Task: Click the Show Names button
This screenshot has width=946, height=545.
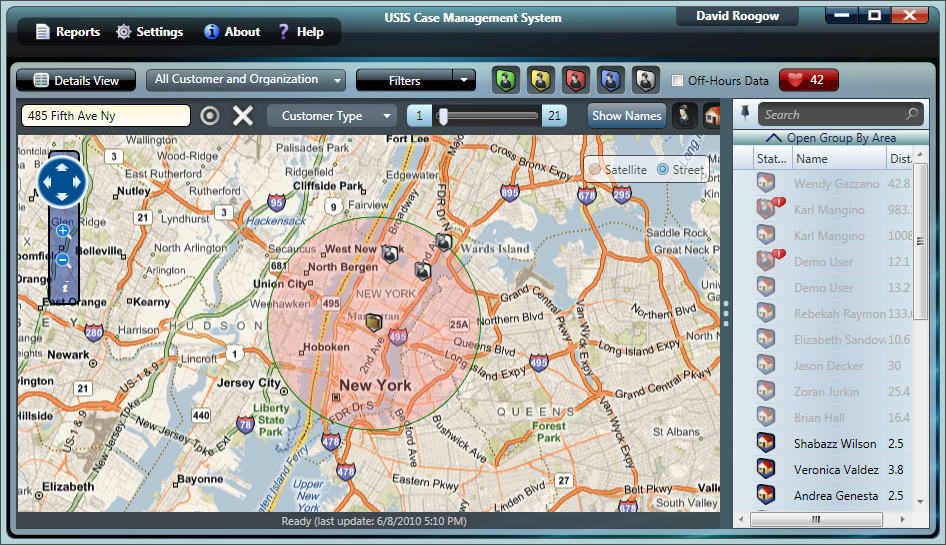Action: point(626,116)
